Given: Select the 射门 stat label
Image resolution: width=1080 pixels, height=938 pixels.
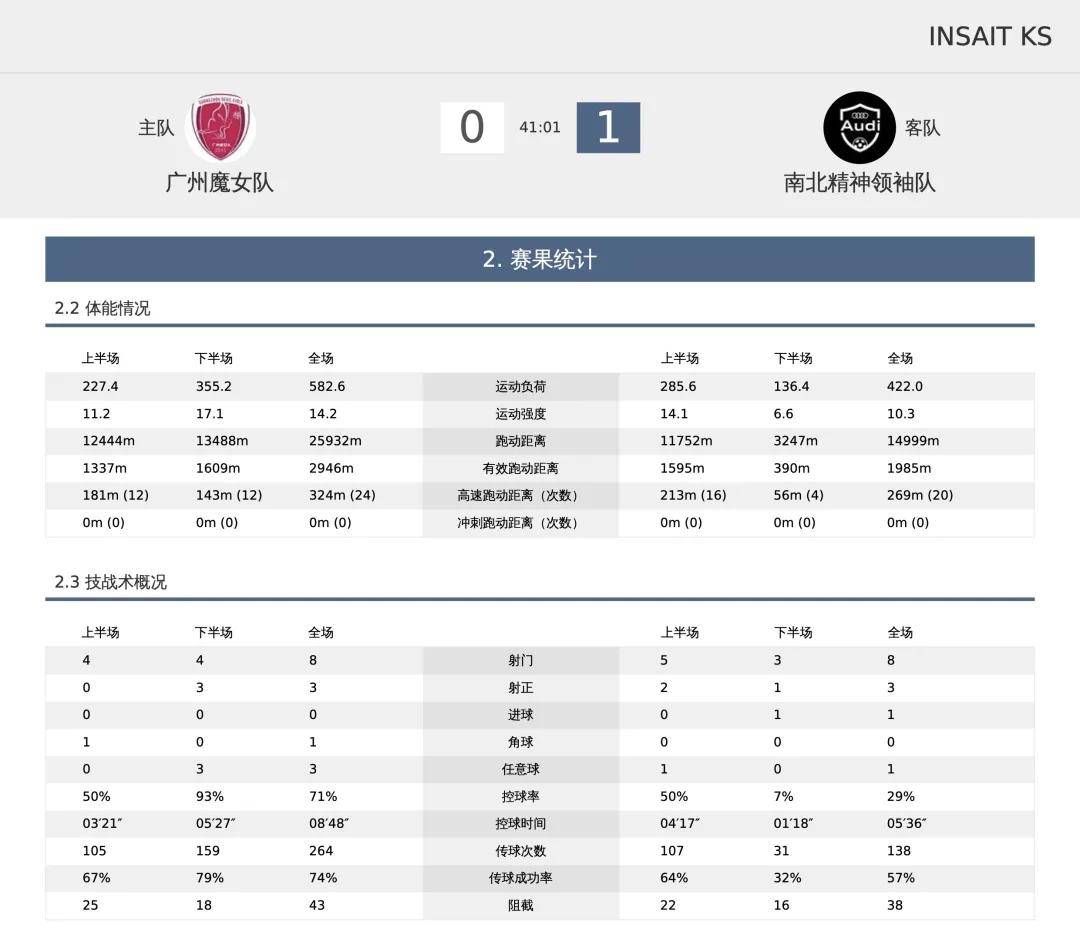Looking at the screenshot, I should [521, 660].
